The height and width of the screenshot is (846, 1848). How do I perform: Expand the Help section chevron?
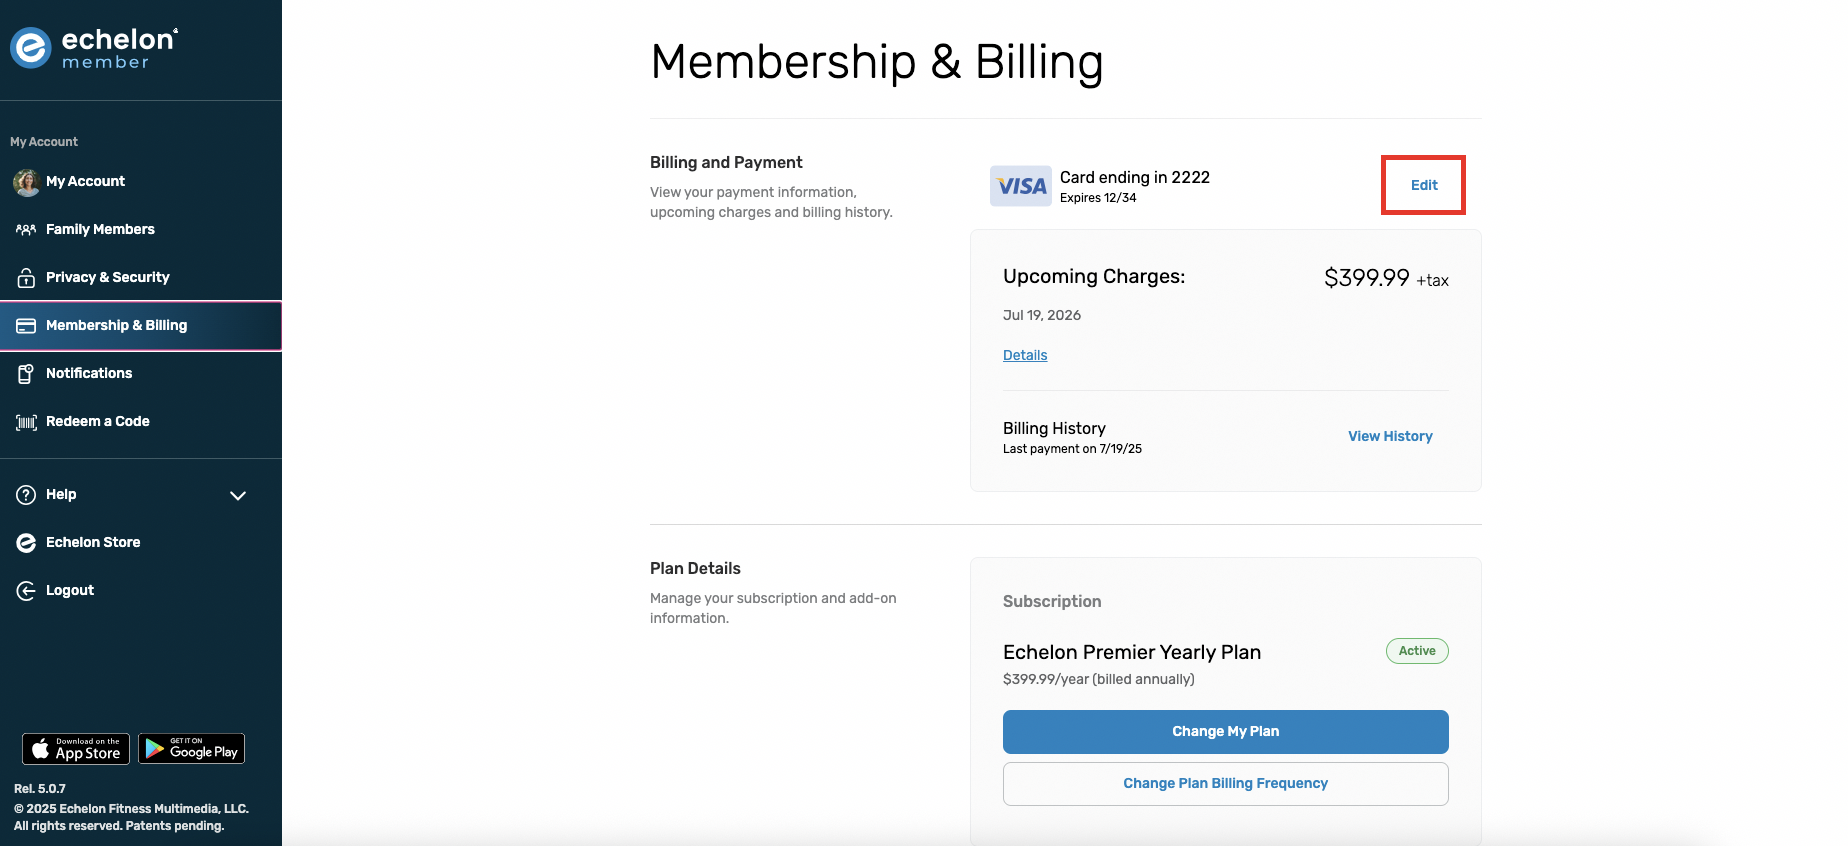coord(238,495)
